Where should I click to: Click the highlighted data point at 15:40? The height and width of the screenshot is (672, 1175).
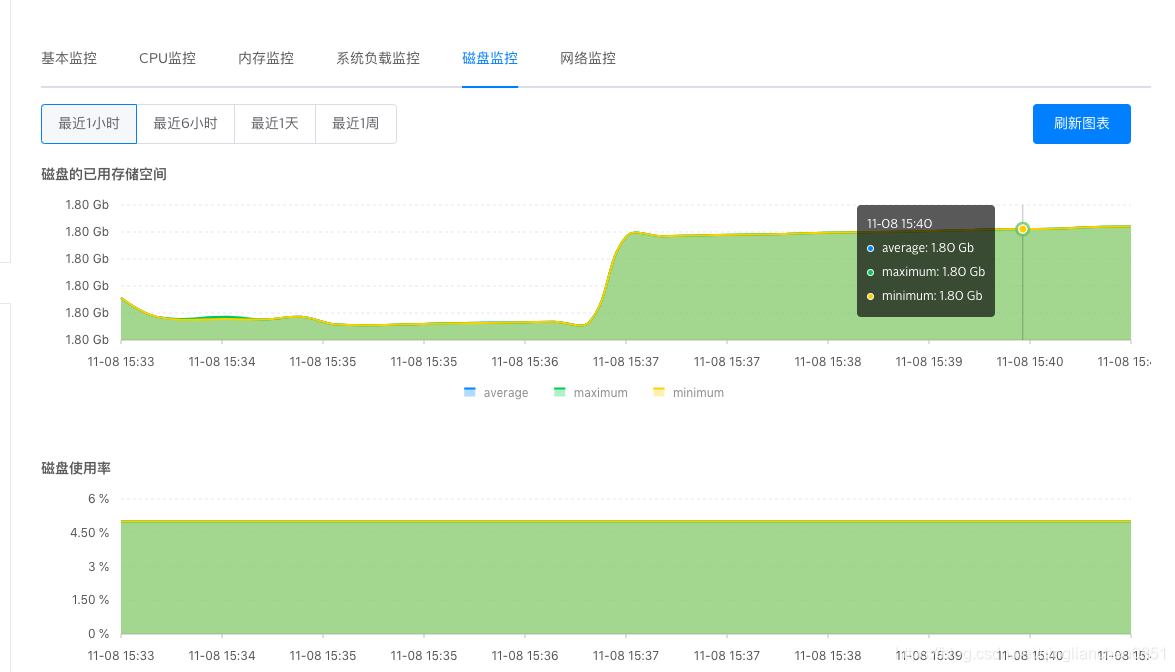click(1022, 229)
